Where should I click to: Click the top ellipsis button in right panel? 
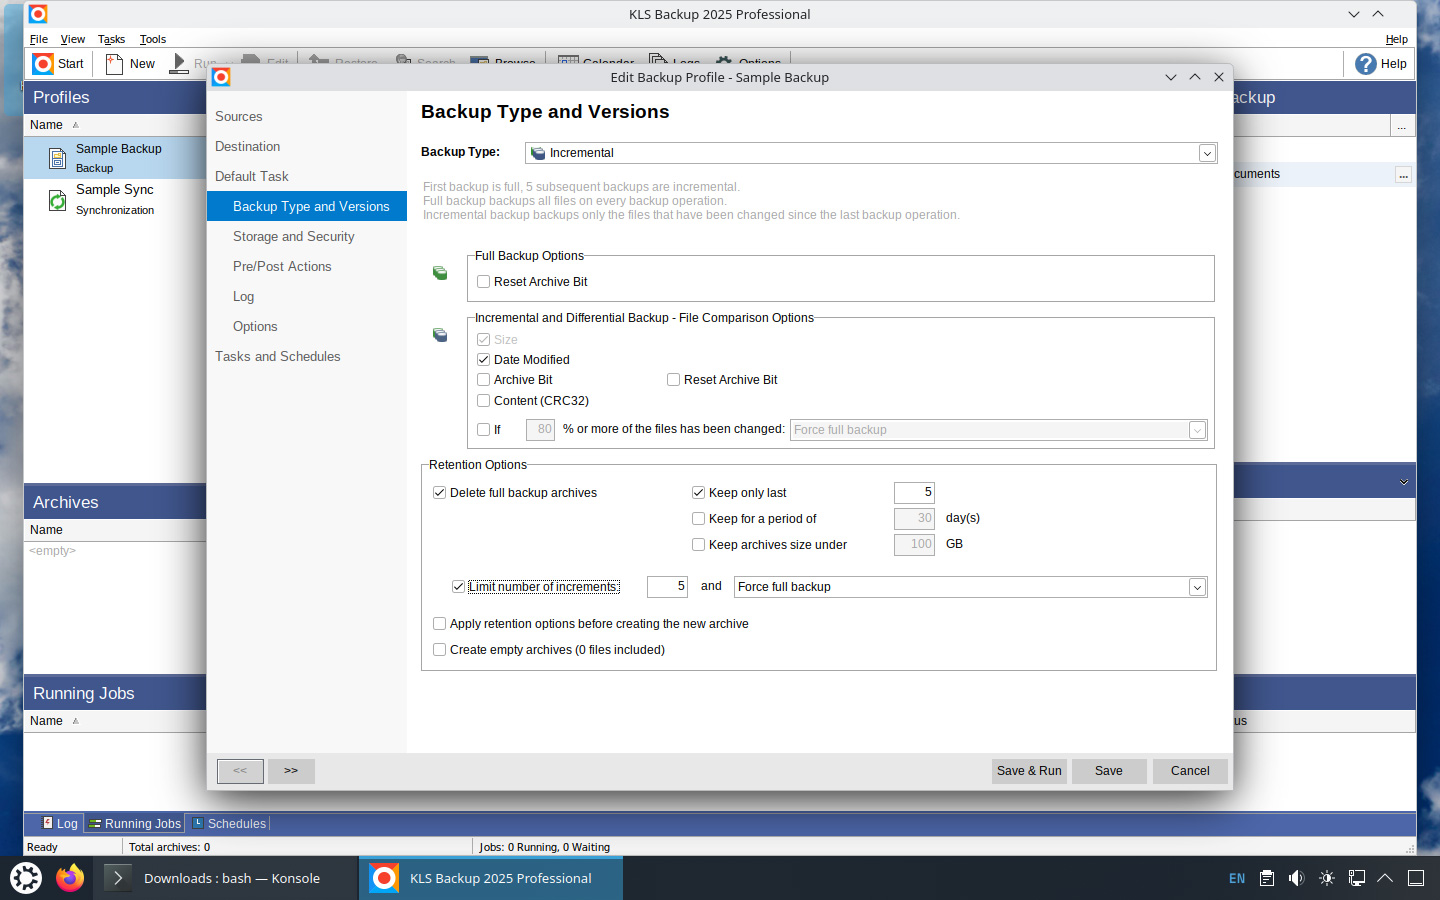pos(1402,126)
